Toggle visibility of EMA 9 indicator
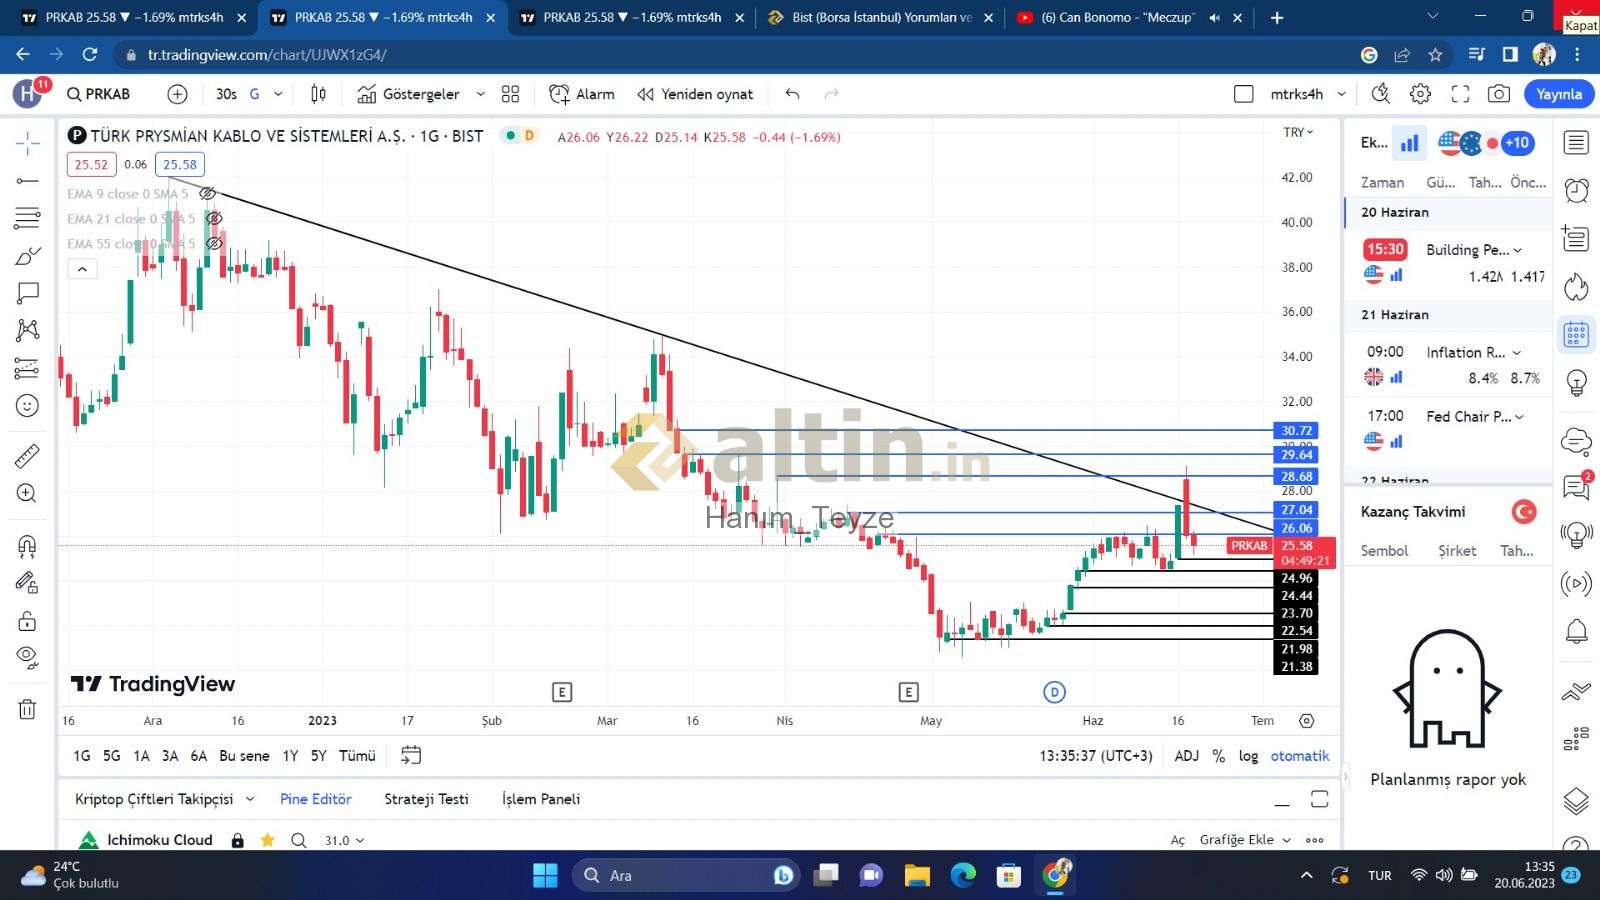Viewport: 1600px width, 900px height. click(207, 193)
